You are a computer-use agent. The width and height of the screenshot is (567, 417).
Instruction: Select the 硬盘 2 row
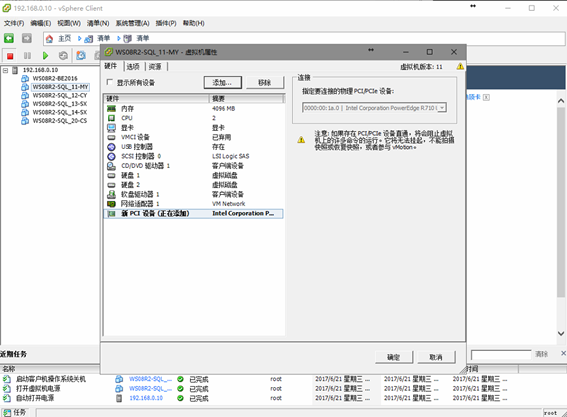coord(193,185)
